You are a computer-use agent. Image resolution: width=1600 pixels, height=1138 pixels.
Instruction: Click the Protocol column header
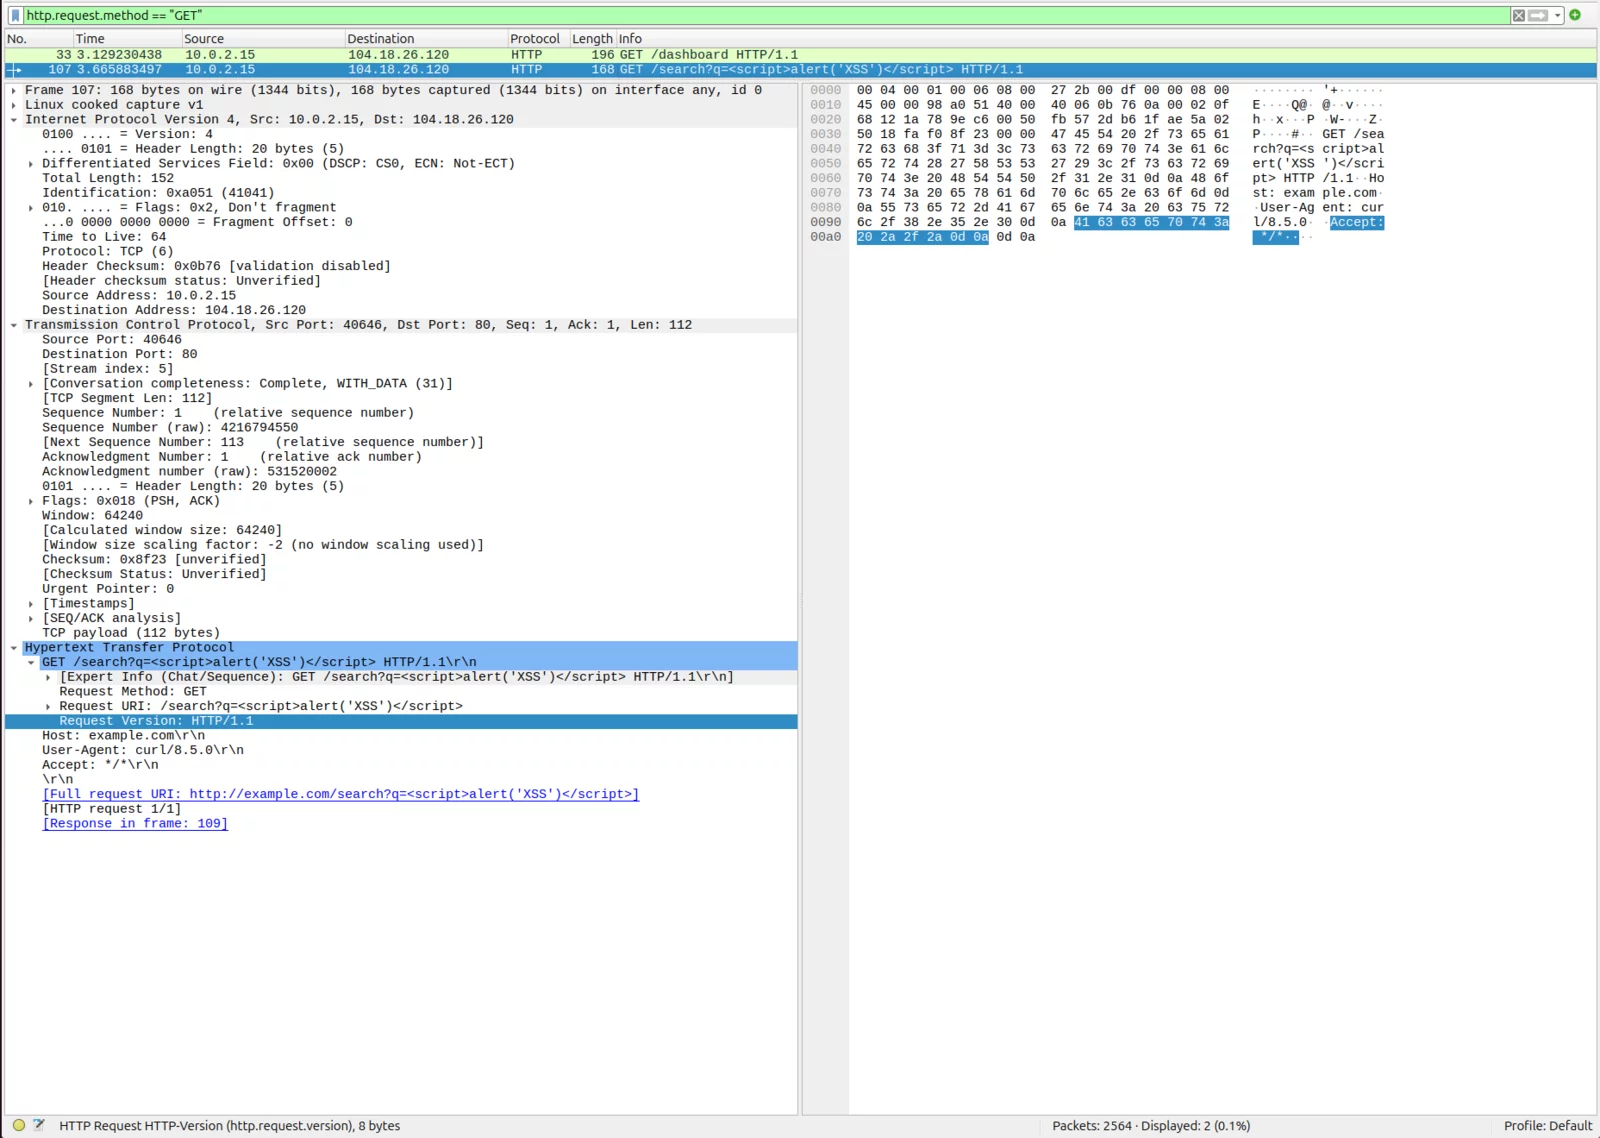point(534,39)
